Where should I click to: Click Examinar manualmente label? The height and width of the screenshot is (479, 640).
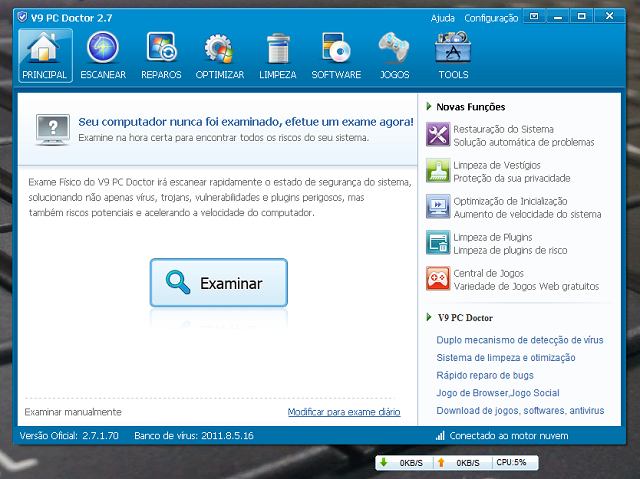coord(73,412)
